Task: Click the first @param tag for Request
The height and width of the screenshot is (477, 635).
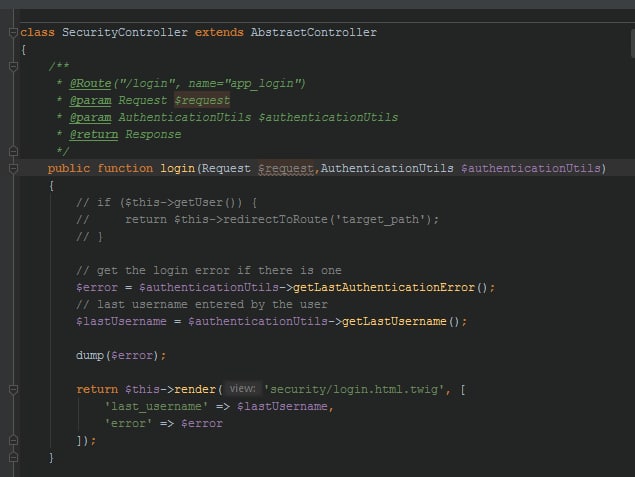Action: click(x=90, y=100)
